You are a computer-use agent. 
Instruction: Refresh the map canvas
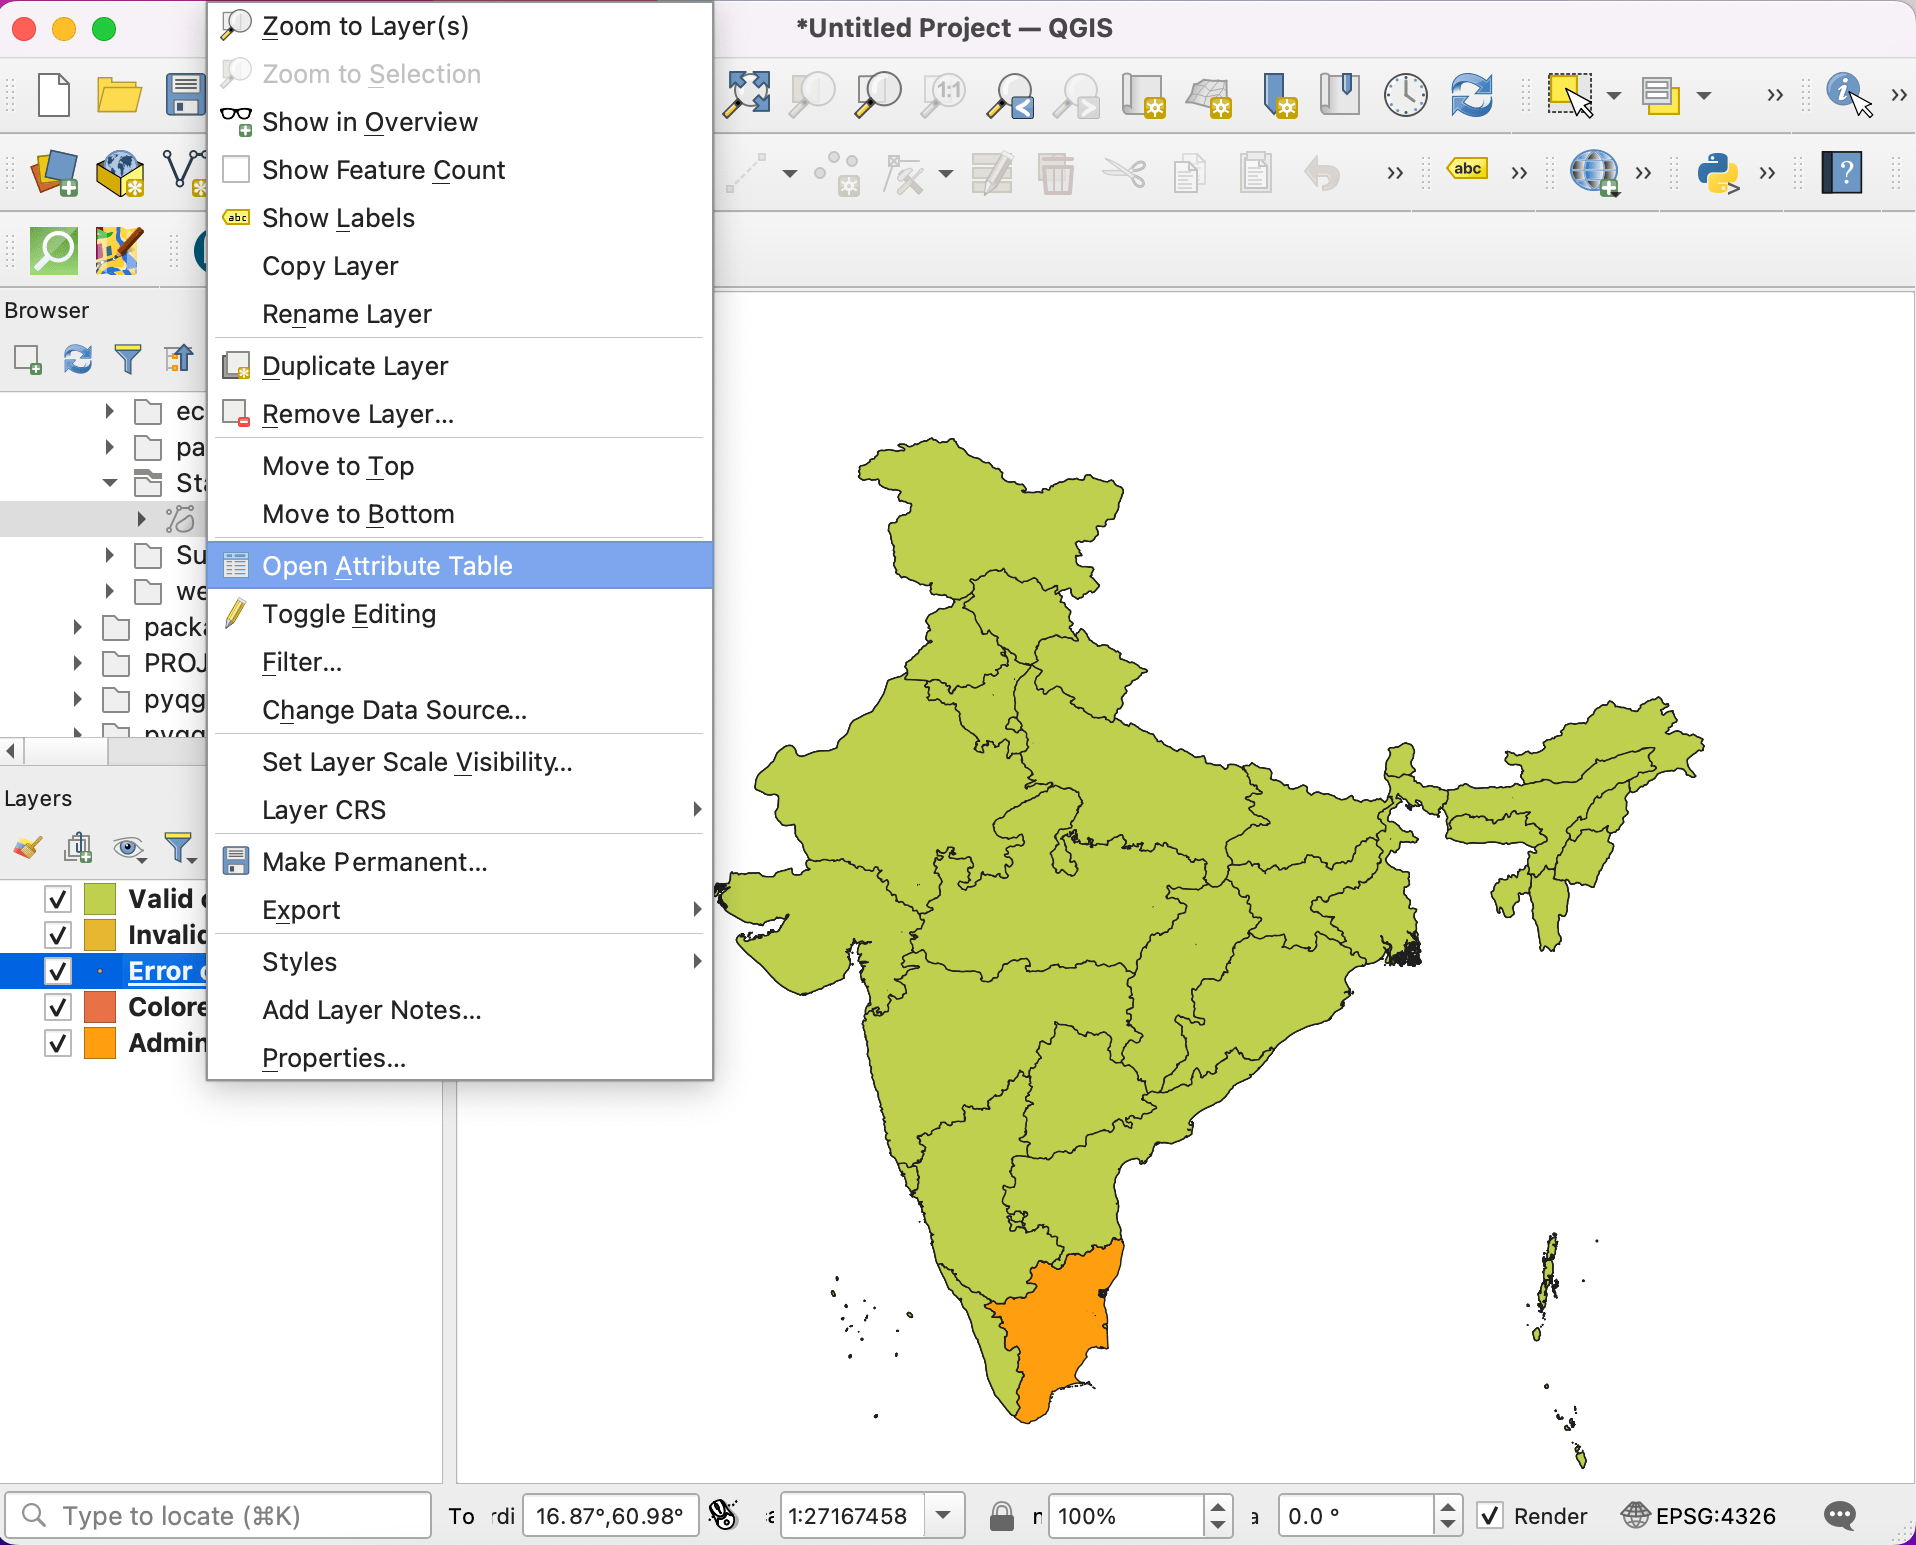(x=1470, y=95)
